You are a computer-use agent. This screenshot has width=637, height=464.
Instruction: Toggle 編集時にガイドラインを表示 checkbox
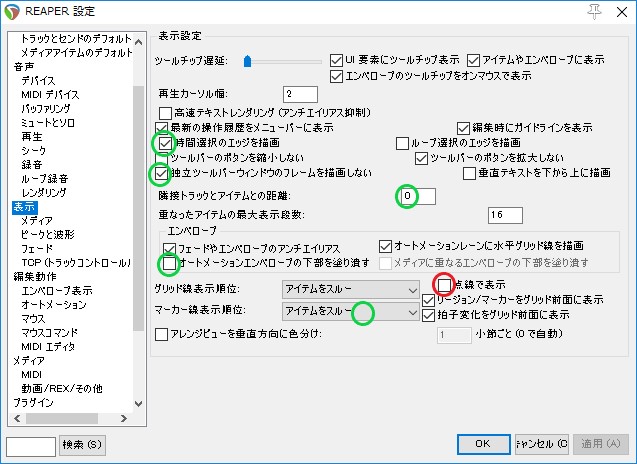[x=464, y=128]
